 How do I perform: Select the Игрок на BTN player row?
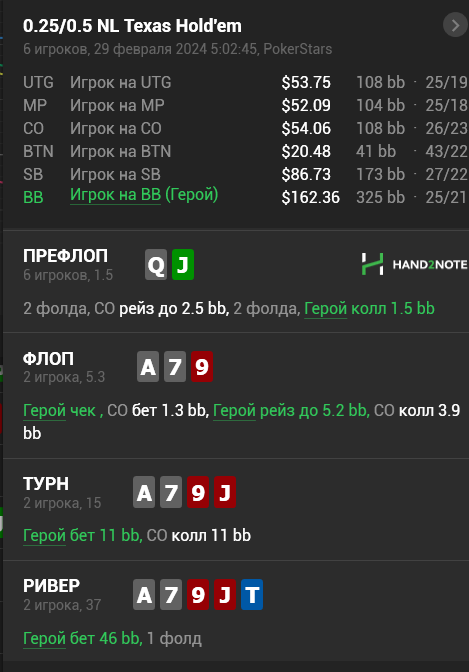tap(245, 151)
